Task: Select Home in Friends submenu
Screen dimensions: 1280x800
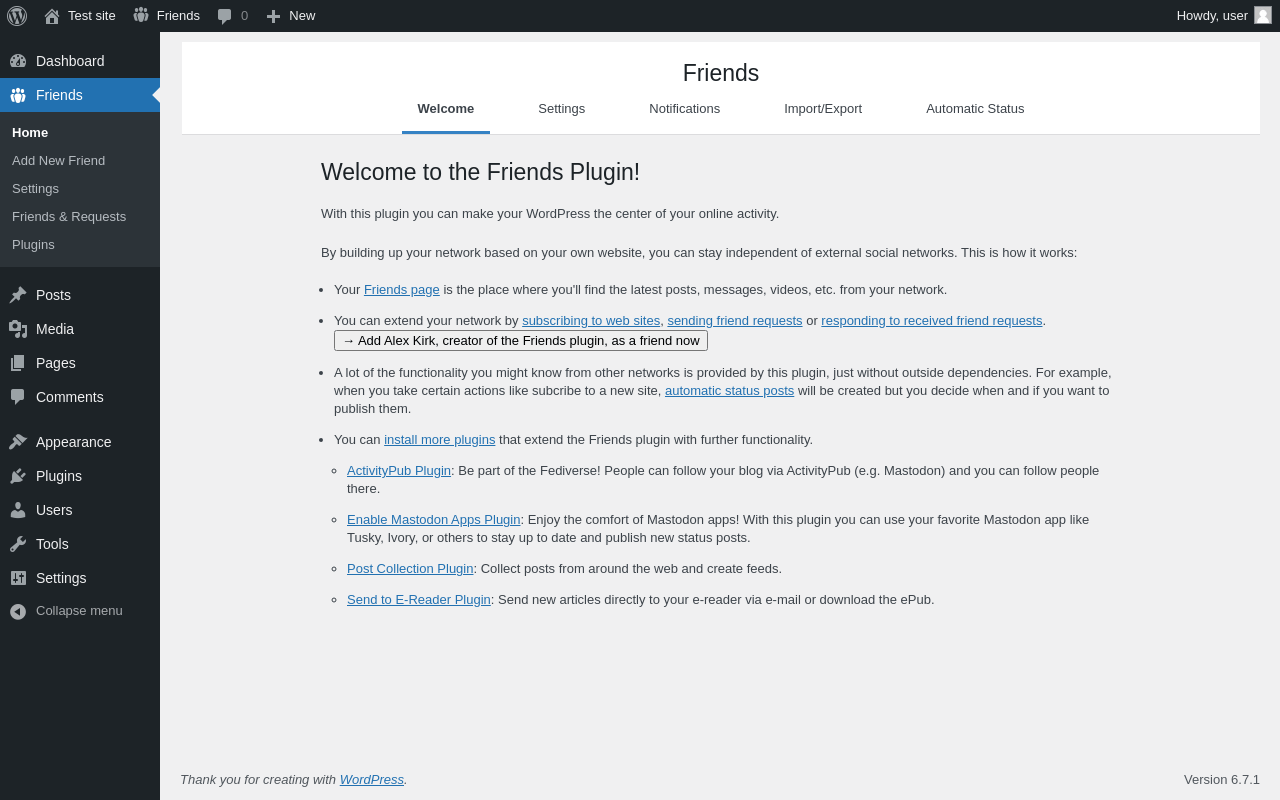Action: pos(30,133)
